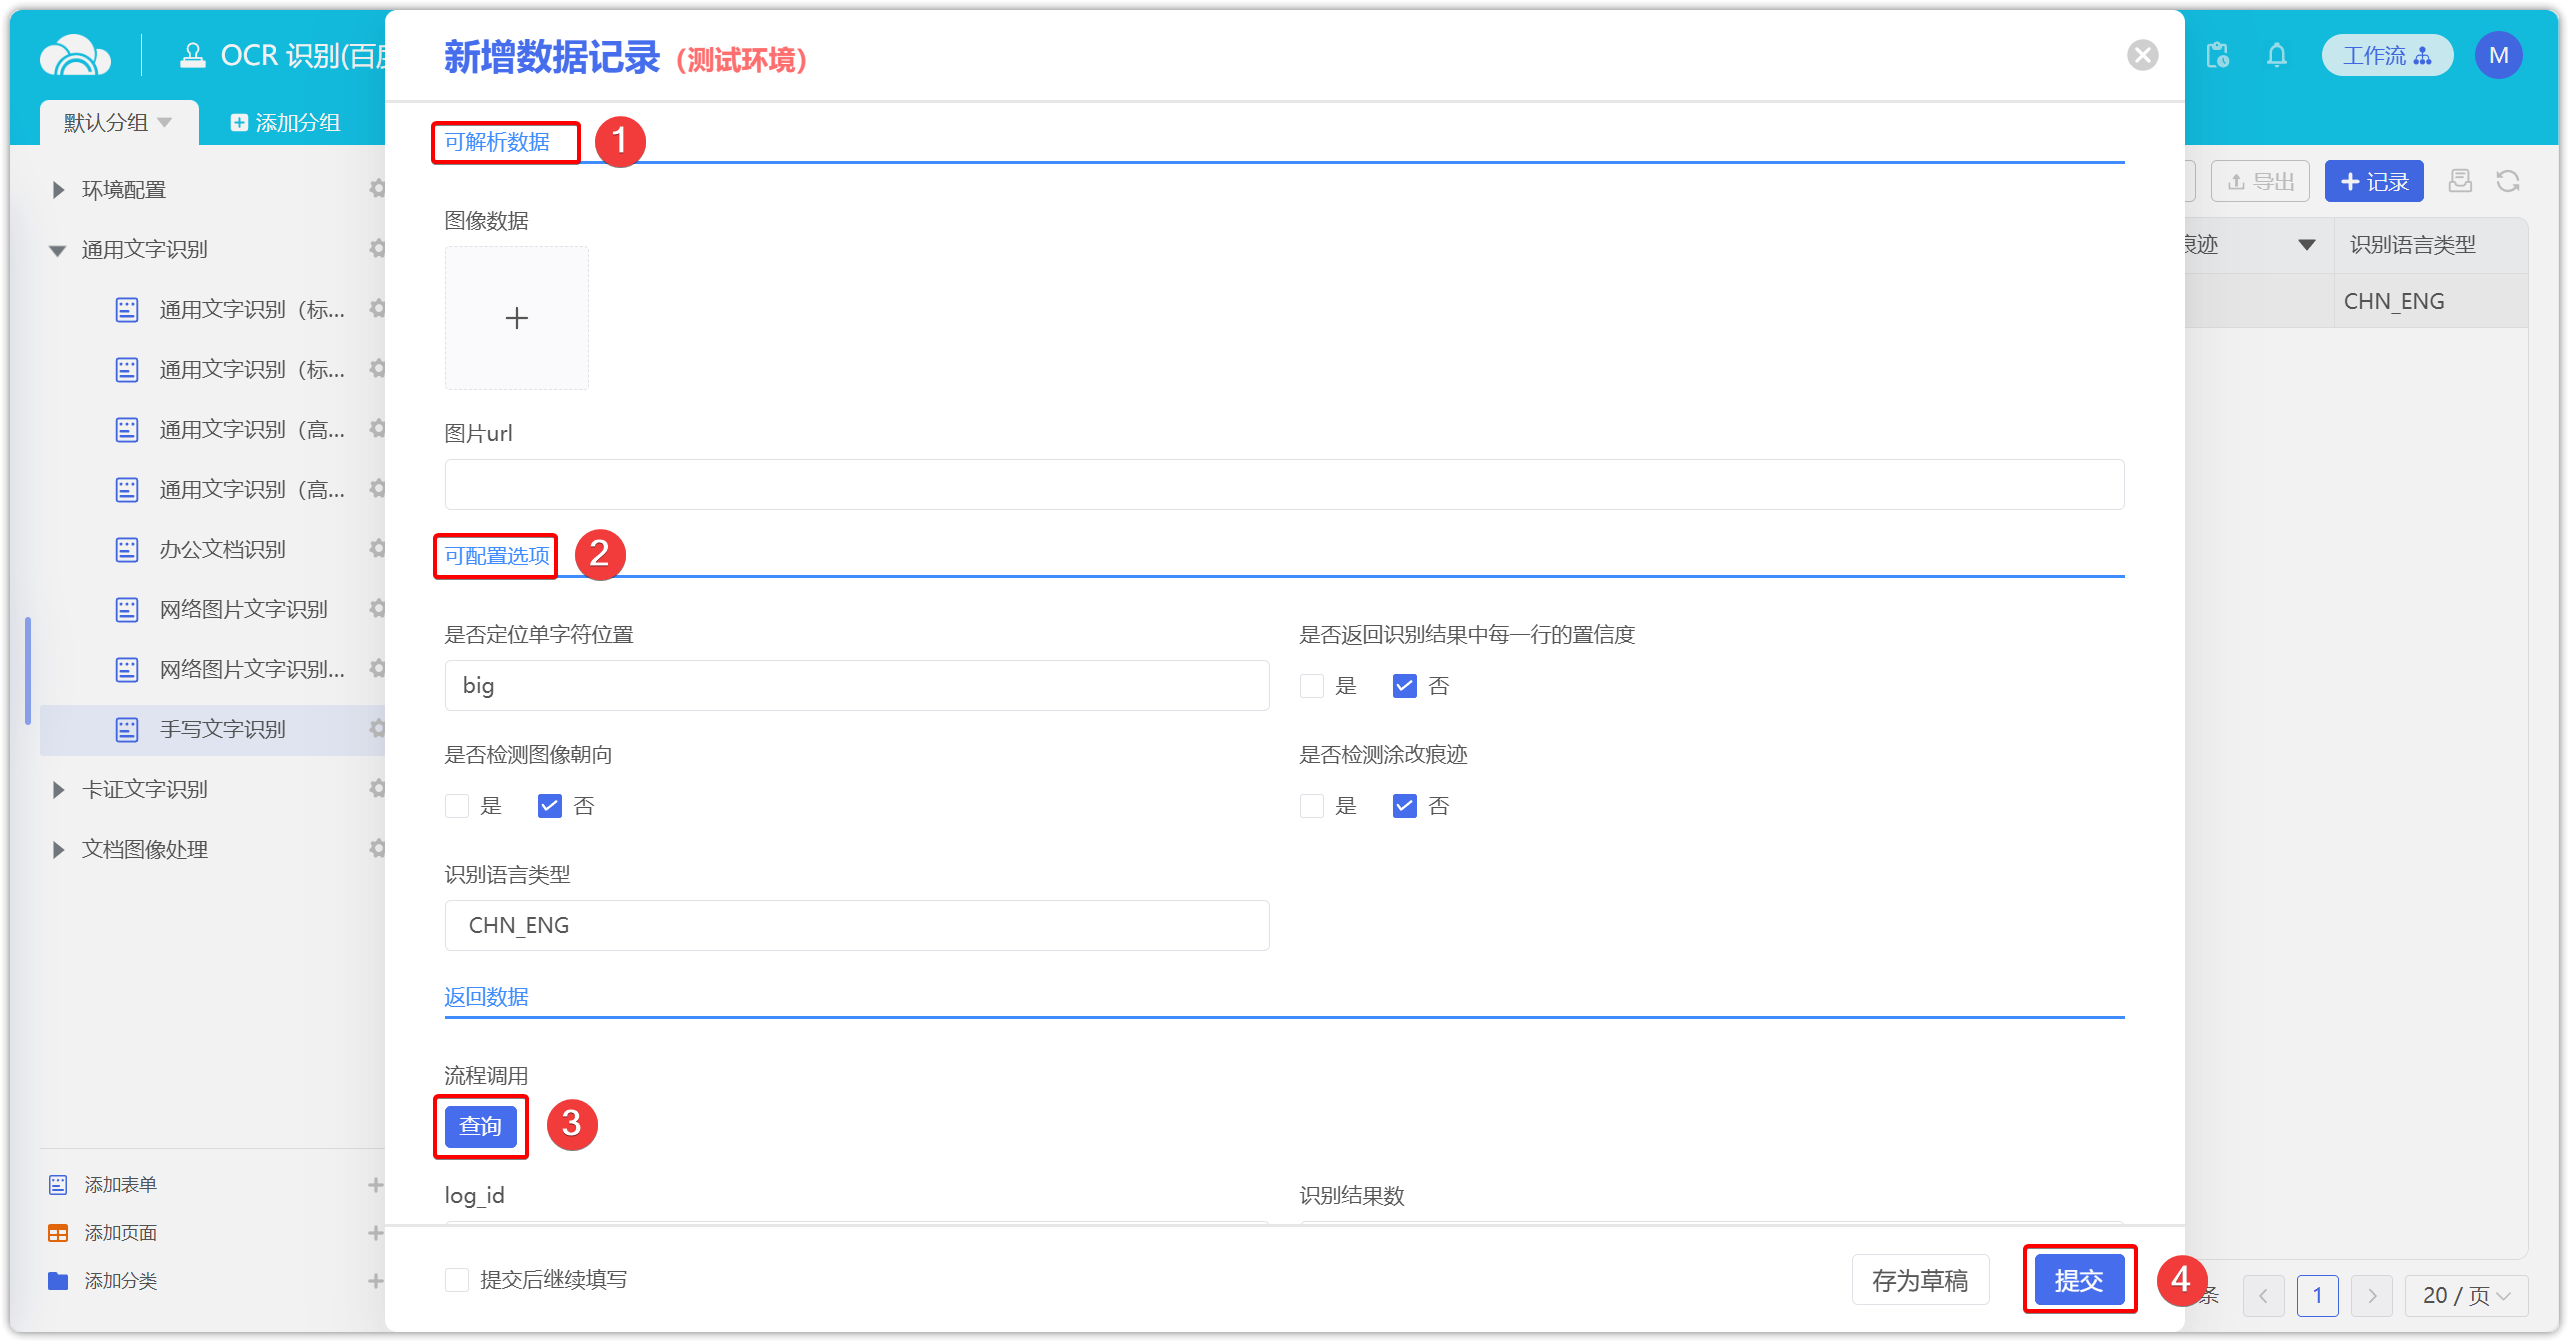This screenshot has height=1342, width=2569.
Task: Open settings gear for 通用文字识别 group
Action: (x=377, y=248)
